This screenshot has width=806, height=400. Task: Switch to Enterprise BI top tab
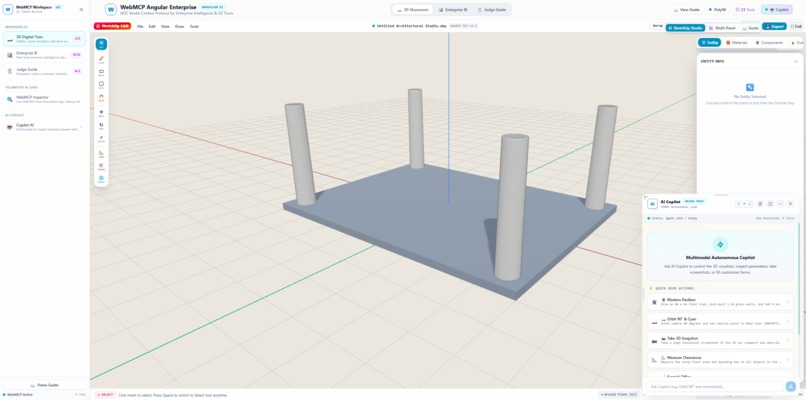coord(453,10)
